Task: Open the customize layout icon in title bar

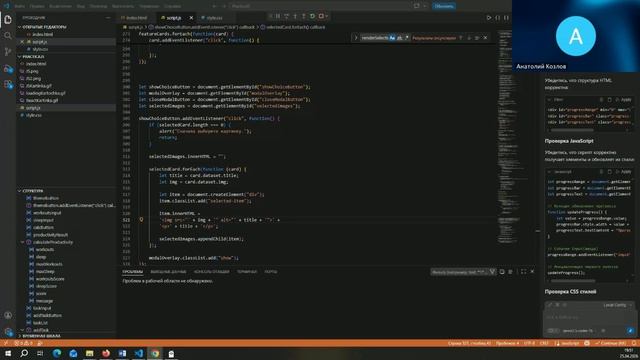Action: tap(416, 6)
